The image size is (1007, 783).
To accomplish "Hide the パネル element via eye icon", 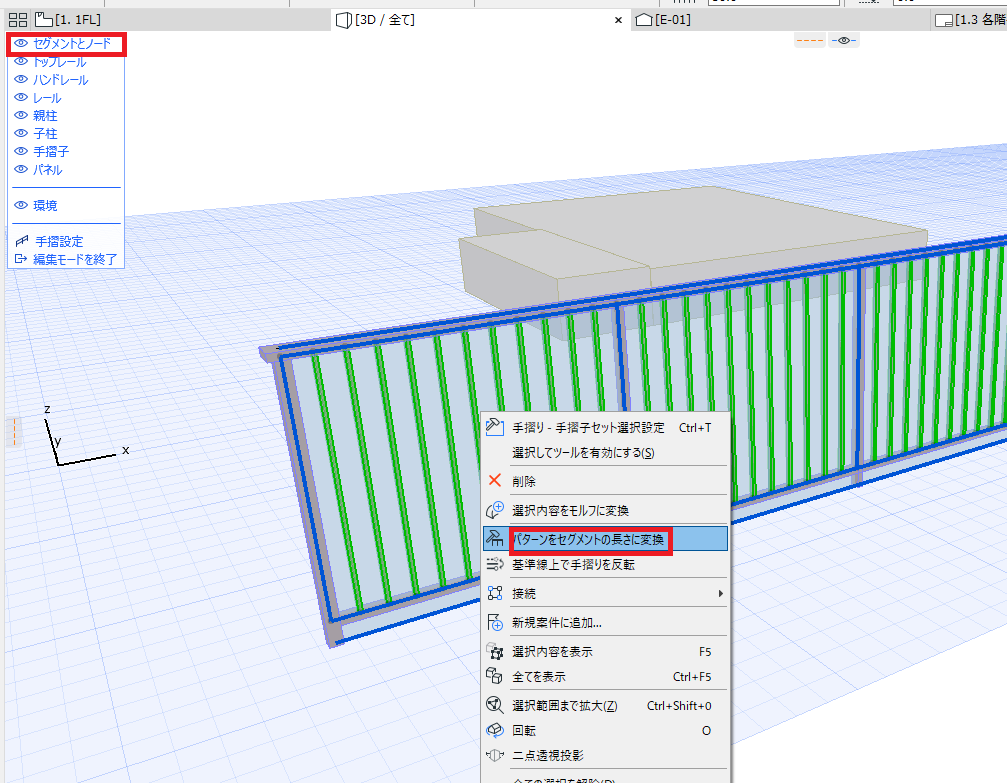I will click(x=21, y=169).
